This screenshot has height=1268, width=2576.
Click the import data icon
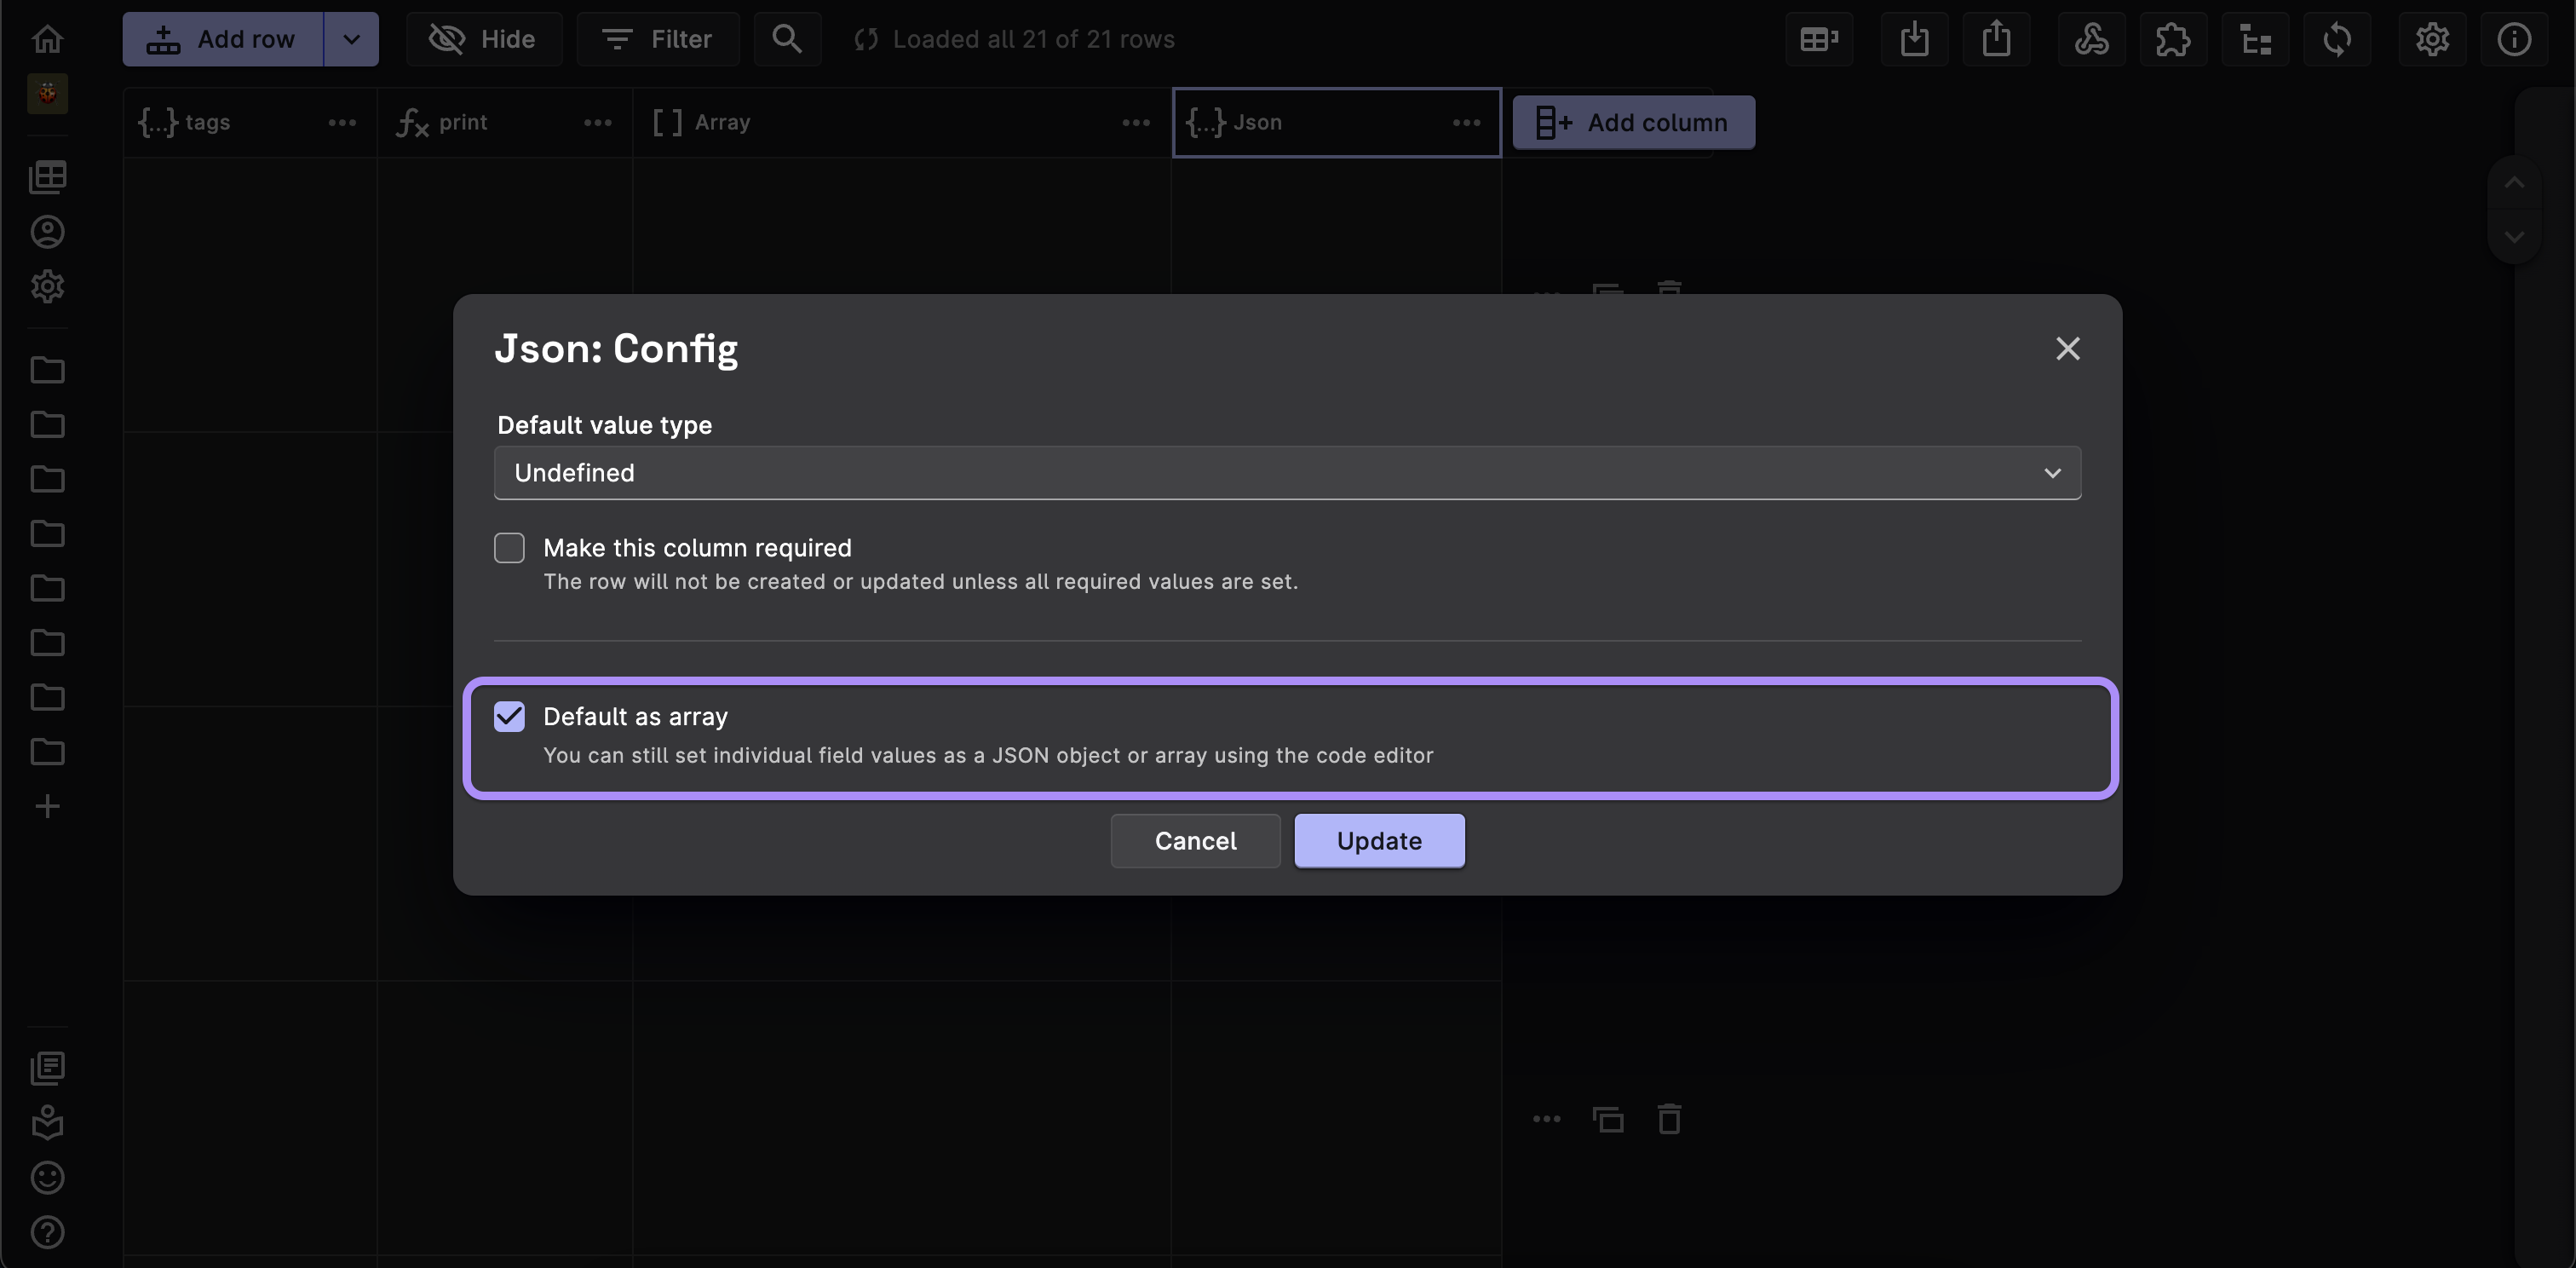pyautogui.click(x=1914, y=39)
